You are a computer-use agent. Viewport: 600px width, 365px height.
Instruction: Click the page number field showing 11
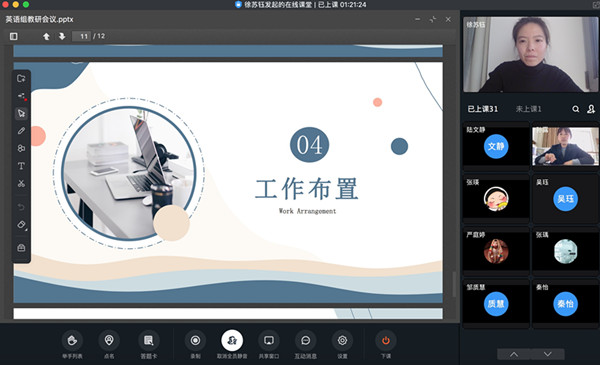[82, 36]
